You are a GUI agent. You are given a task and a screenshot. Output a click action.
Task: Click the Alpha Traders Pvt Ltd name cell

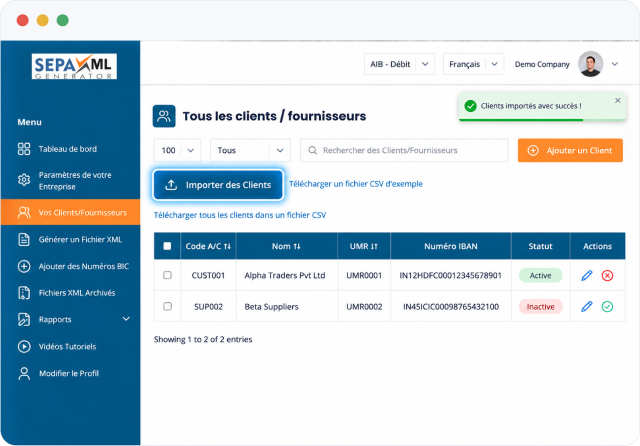coord(287,275)
